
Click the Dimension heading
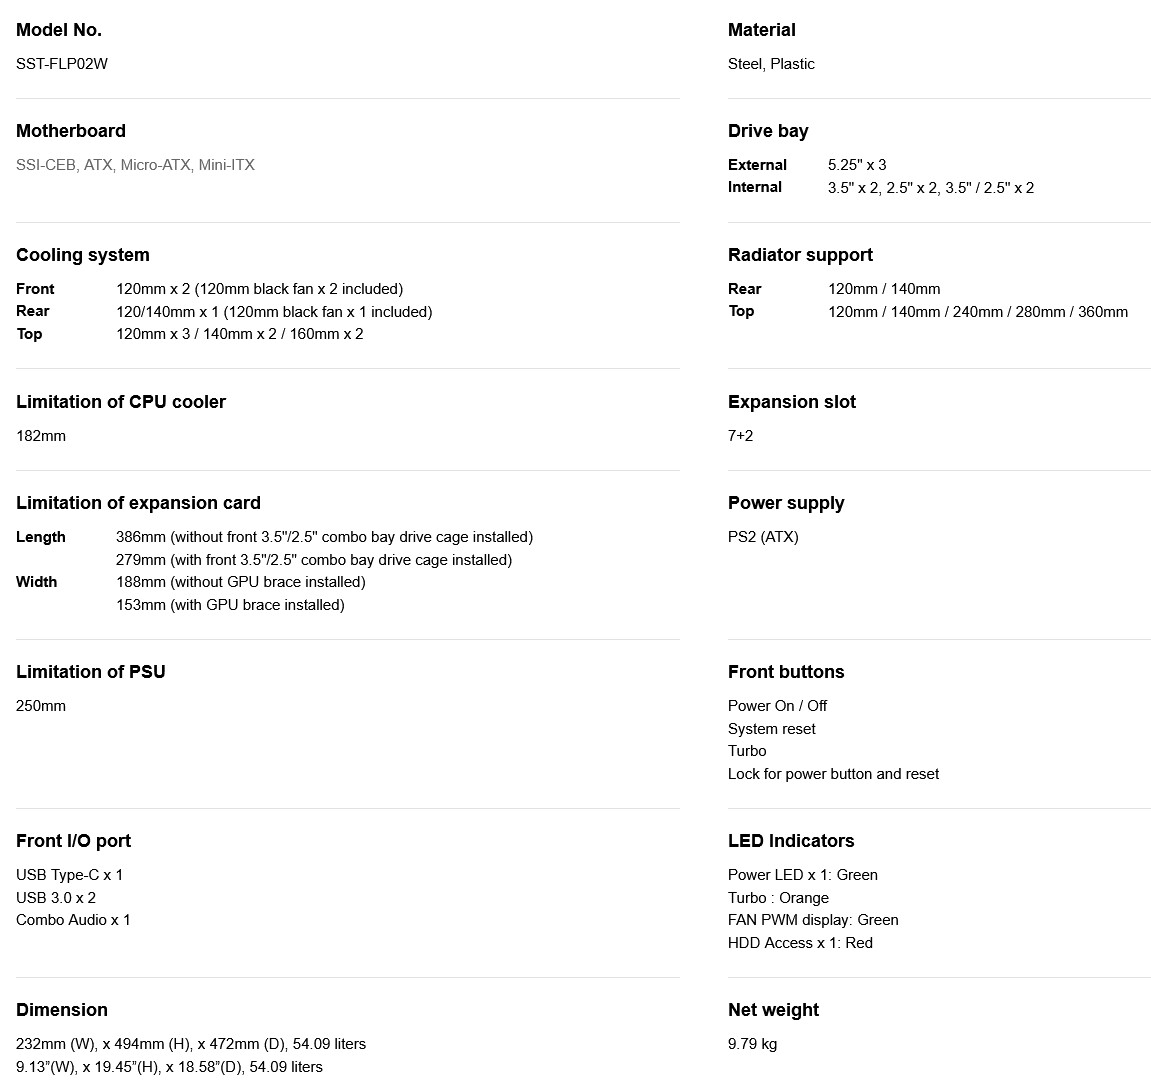point(62,1010)
